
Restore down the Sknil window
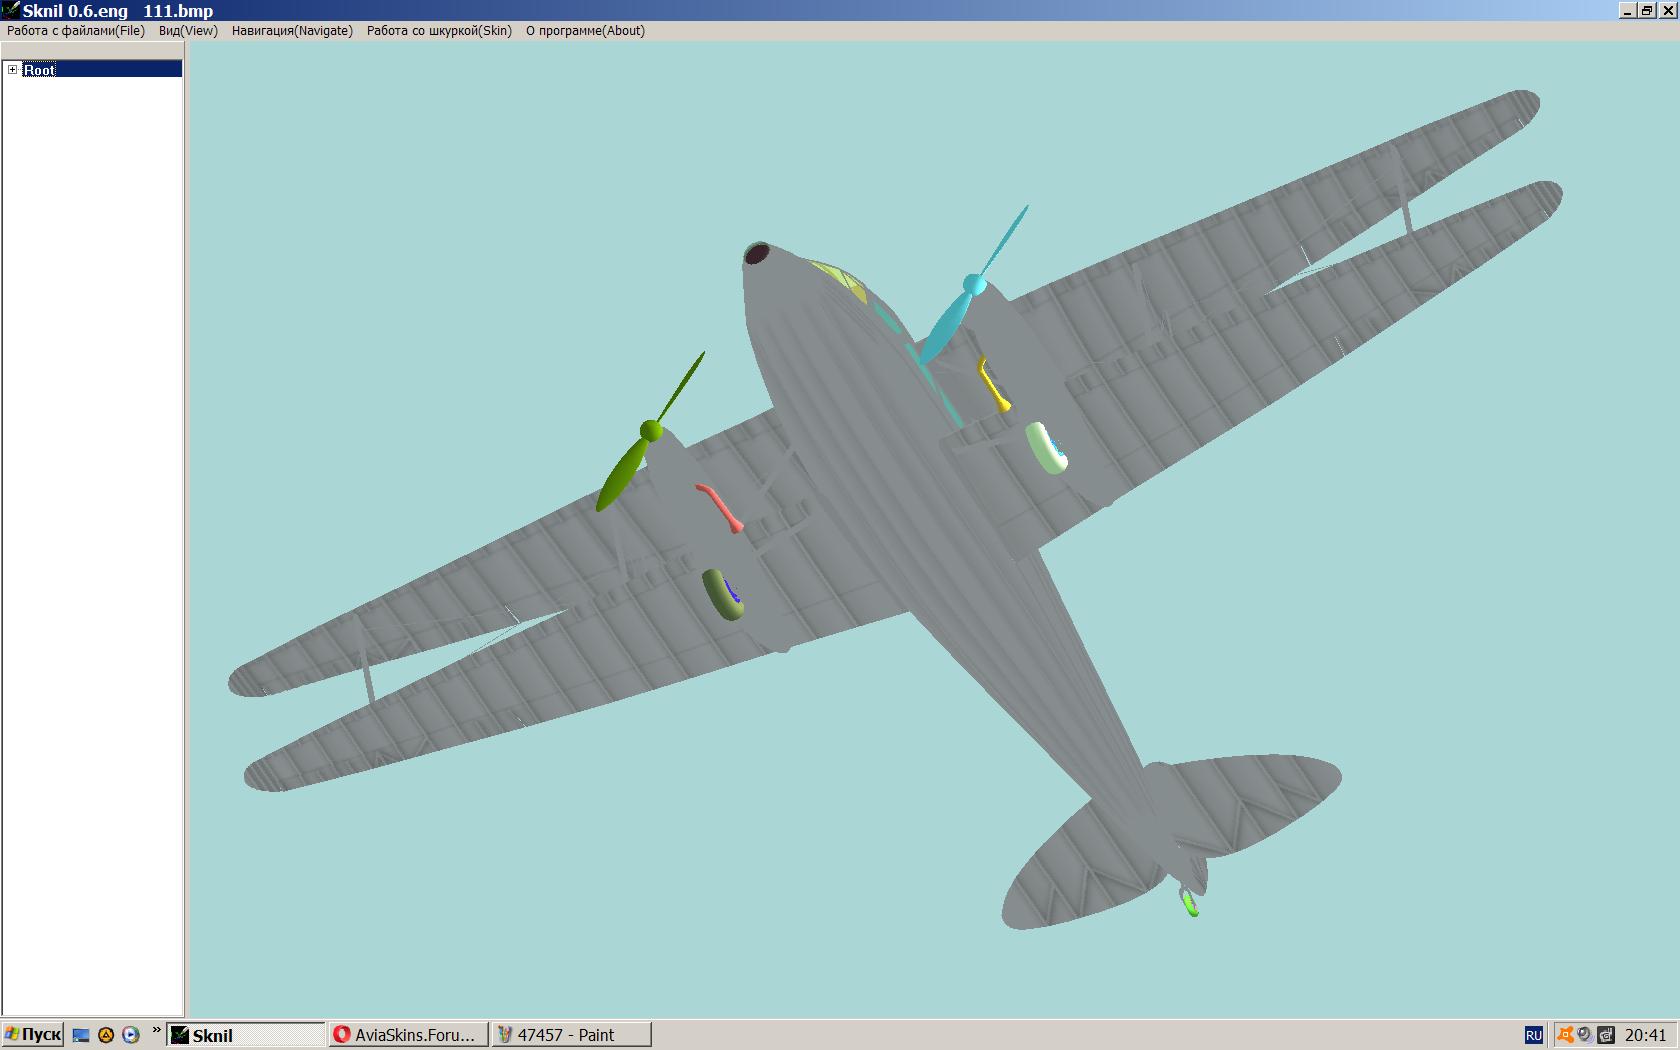pos(1647,10)
